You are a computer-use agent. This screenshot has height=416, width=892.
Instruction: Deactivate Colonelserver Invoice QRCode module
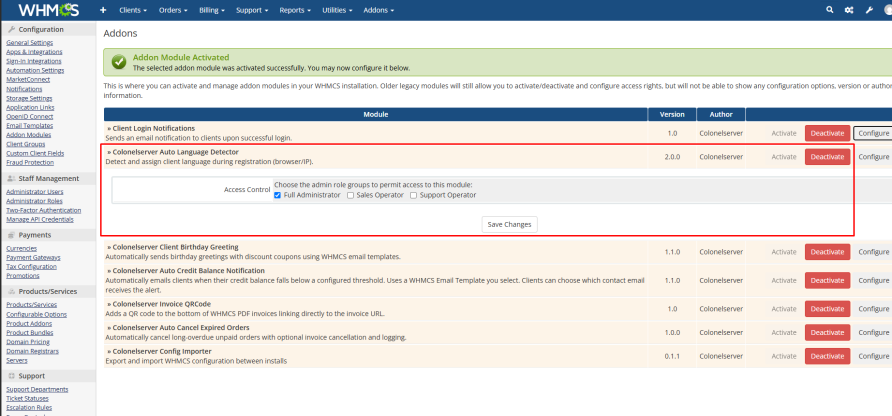827,309
